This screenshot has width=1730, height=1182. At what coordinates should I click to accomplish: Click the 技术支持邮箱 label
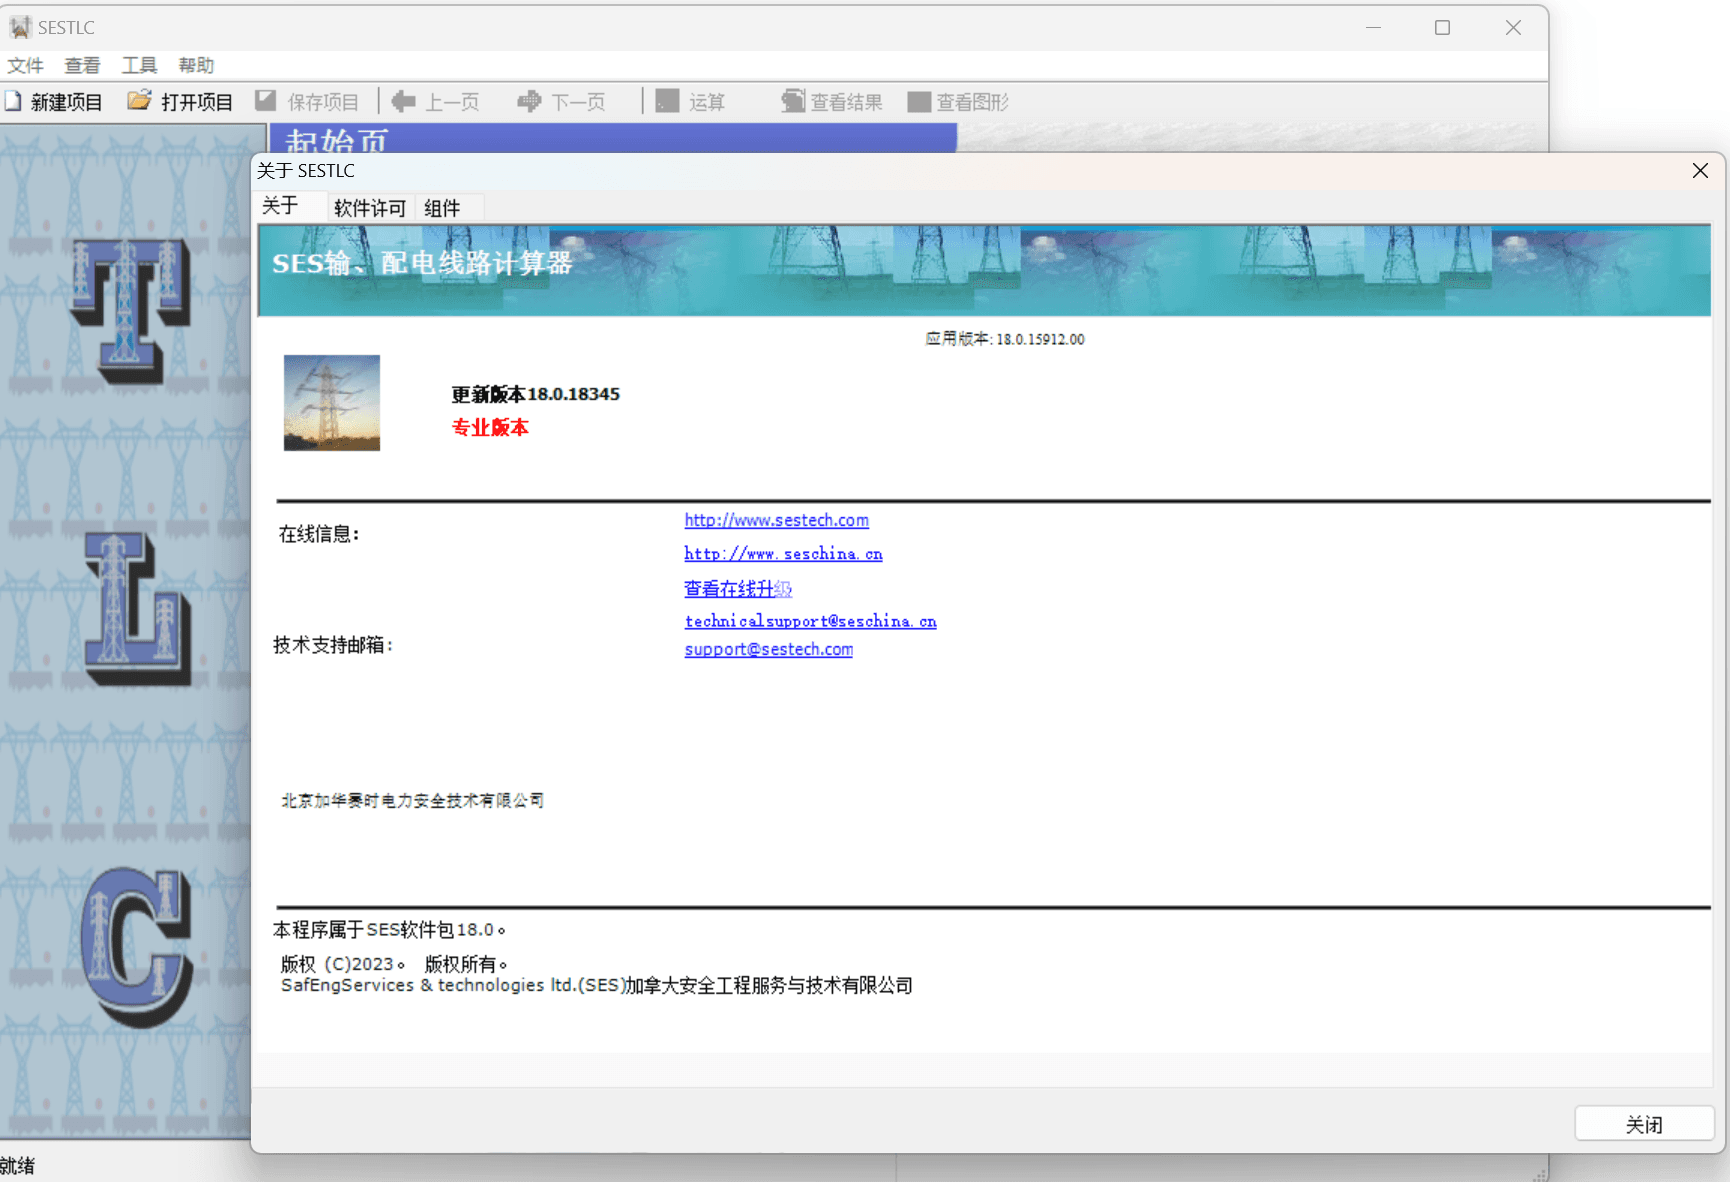333,645
